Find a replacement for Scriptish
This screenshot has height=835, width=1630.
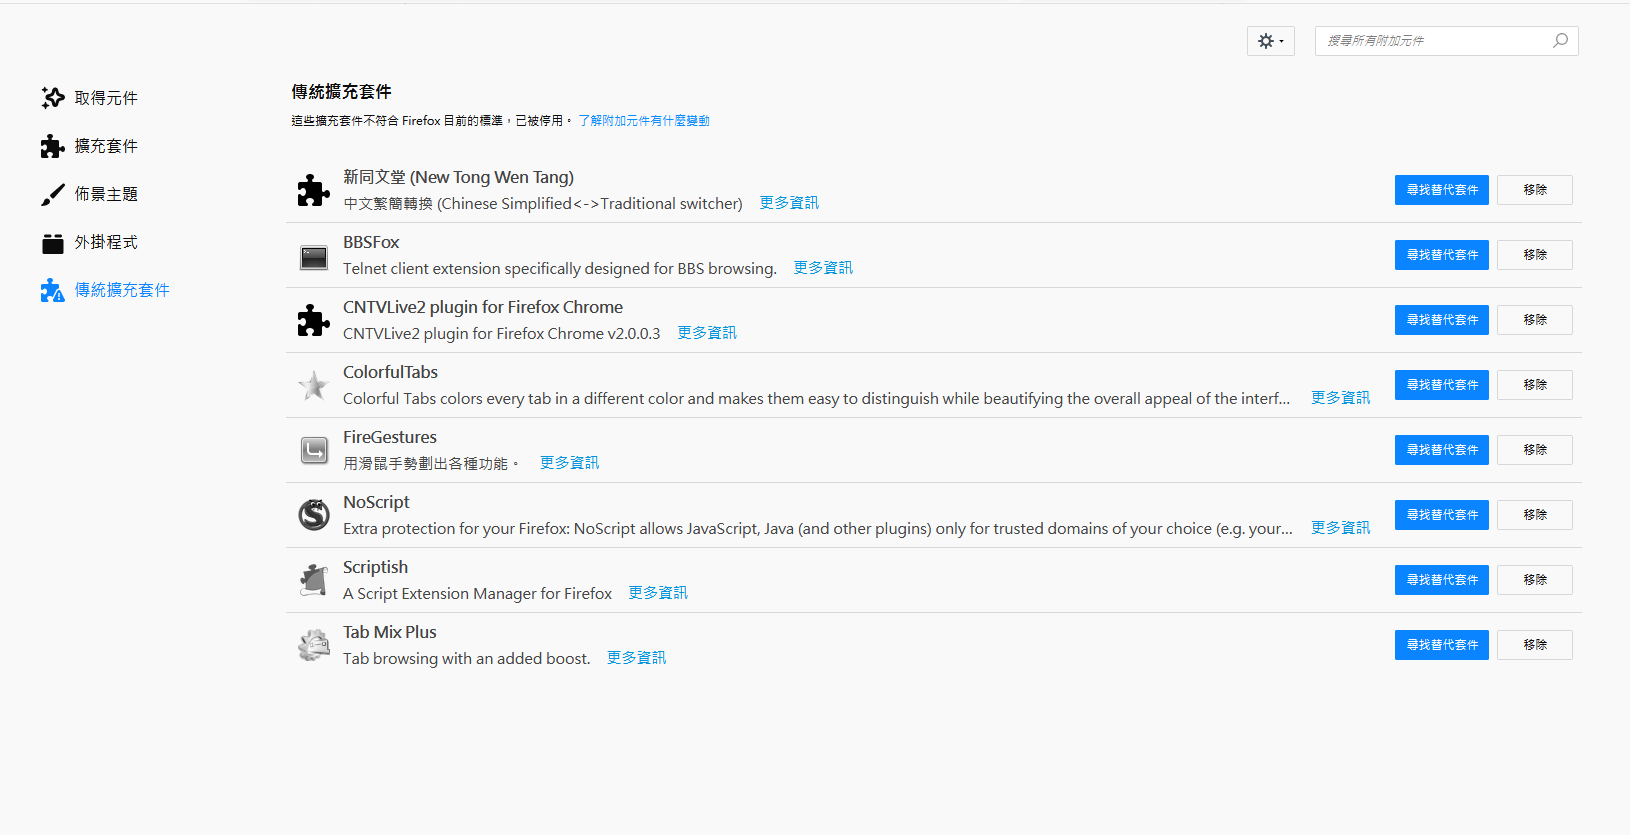click(x=1442, y=580)
